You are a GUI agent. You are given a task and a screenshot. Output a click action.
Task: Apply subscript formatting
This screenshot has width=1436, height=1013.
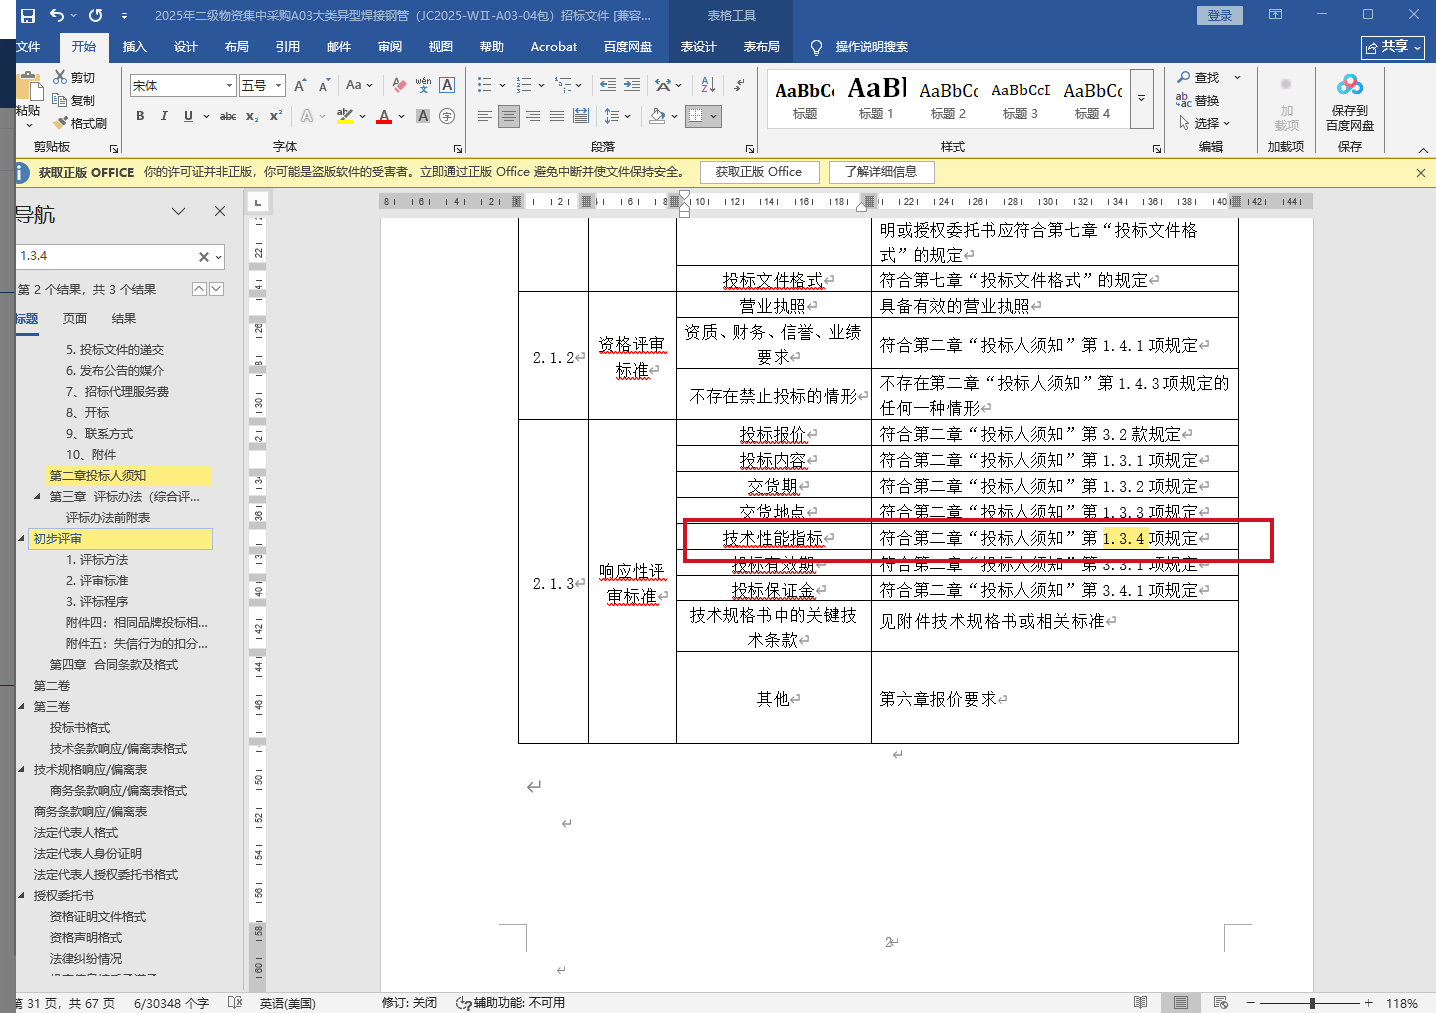click(x=252, y=116)
